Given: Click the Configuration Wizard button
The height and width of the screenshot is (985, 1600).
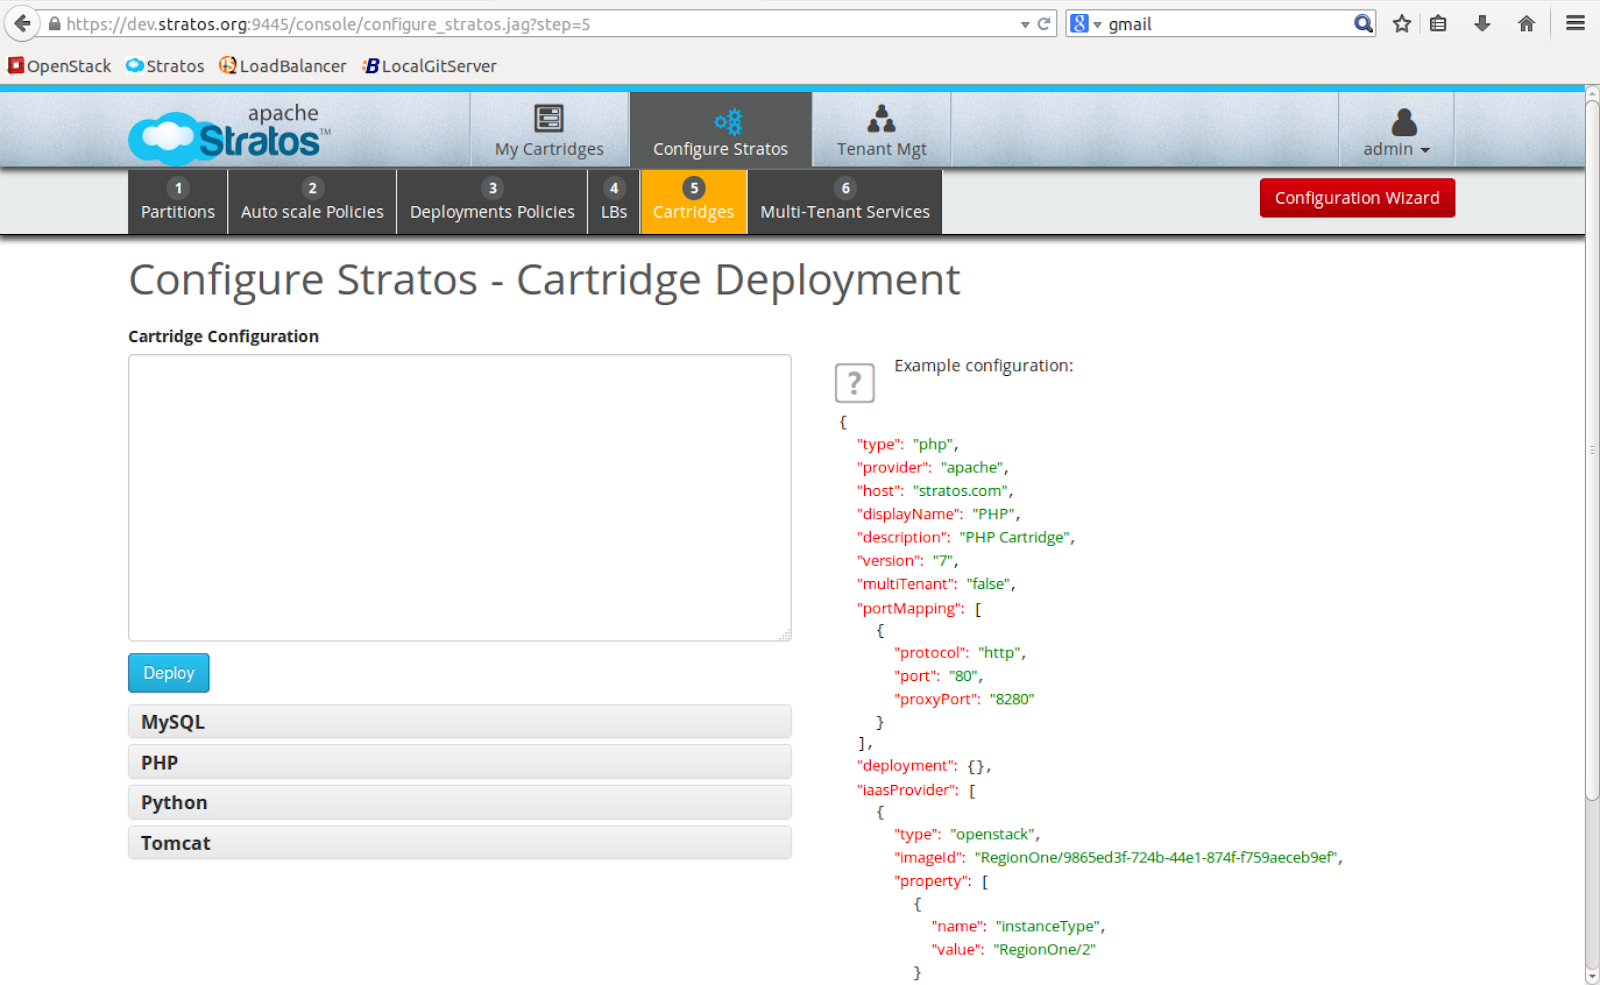Looking at the screenshot, I should click(x=1357, y=198).
